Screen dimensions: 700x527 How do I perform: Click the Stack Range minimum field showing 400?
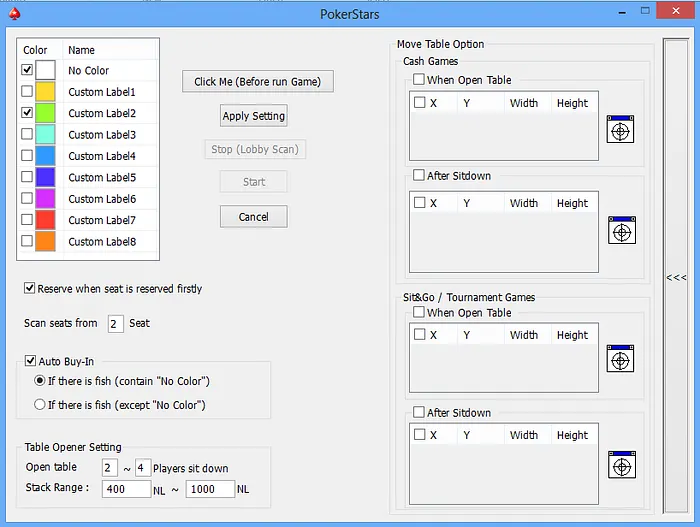[x=127, y=489]
